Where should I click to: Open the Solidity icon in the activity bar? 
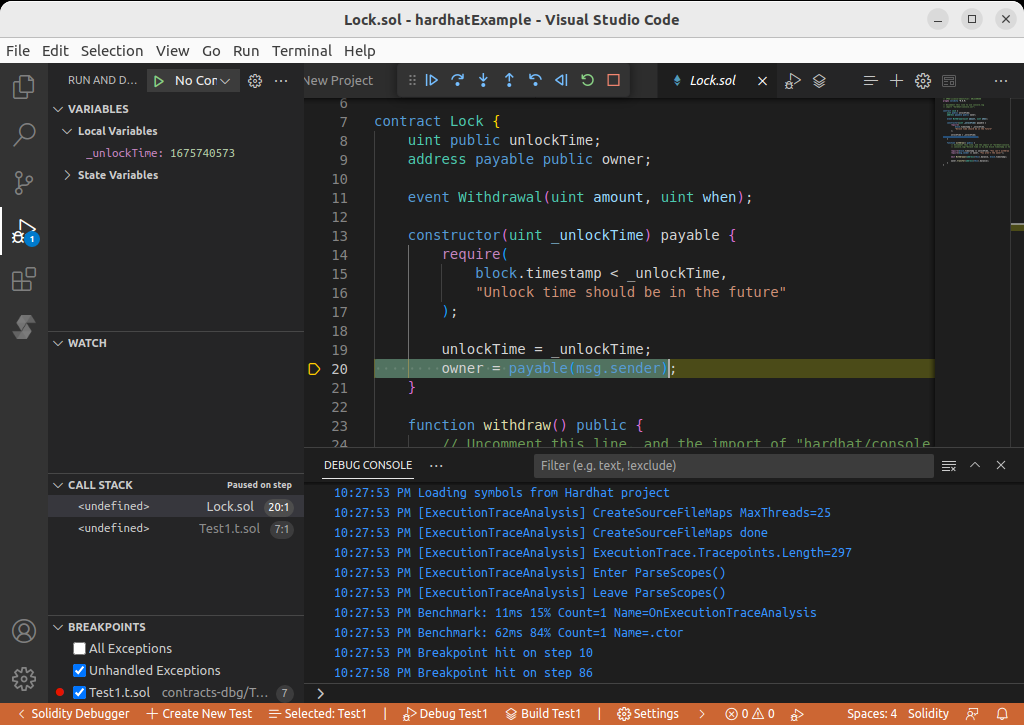tap(24, 328)
